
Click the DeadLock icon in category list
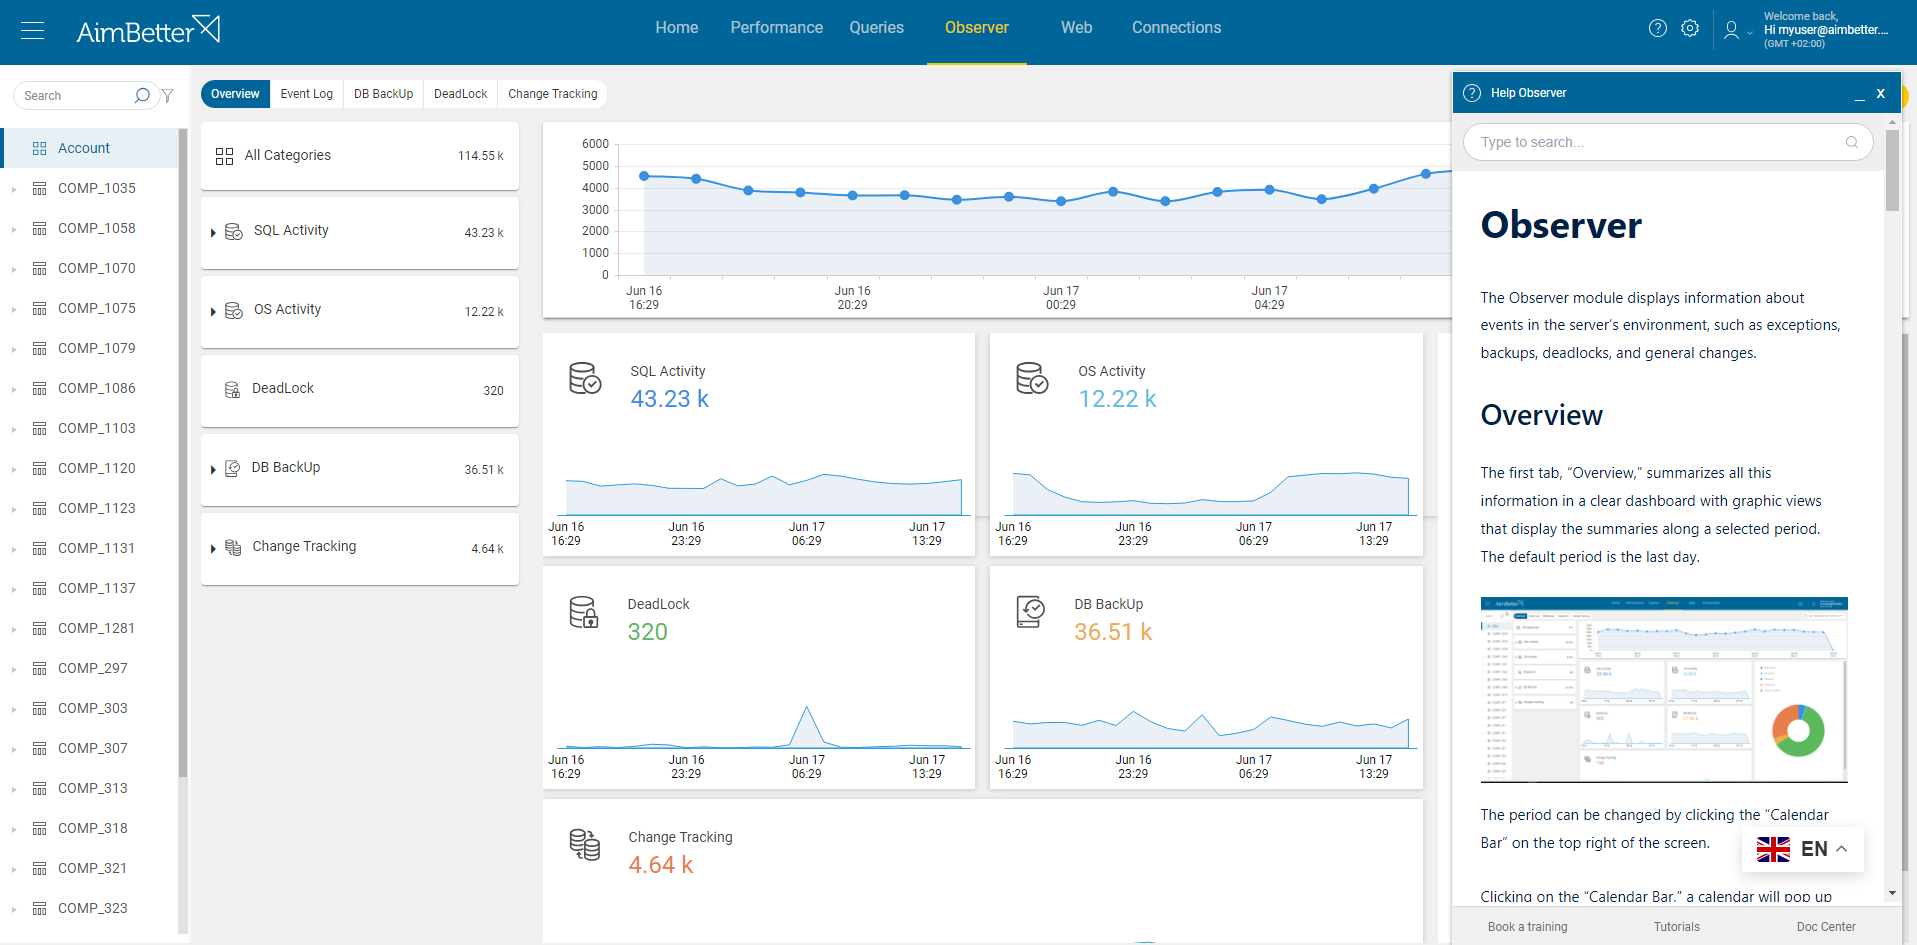(x=232, y=389)
